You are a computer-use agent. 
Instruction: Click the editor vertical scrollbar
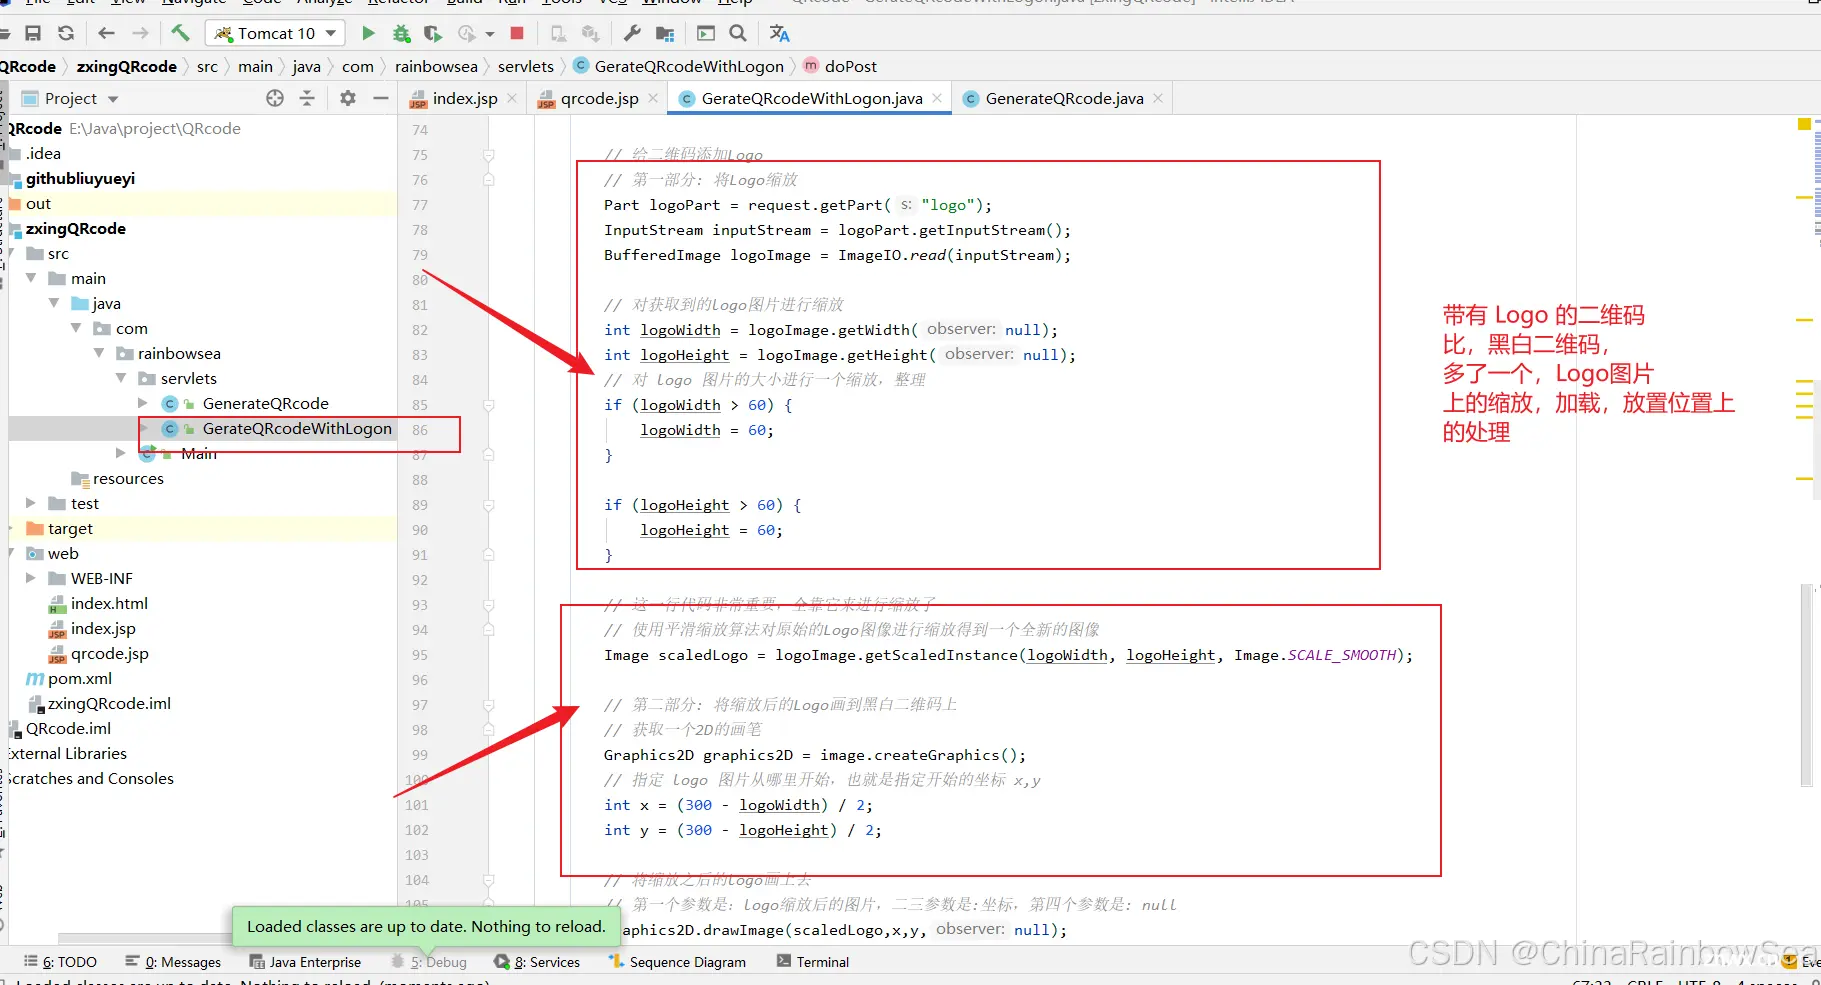pyautogui.click(x=1806, y=686)
